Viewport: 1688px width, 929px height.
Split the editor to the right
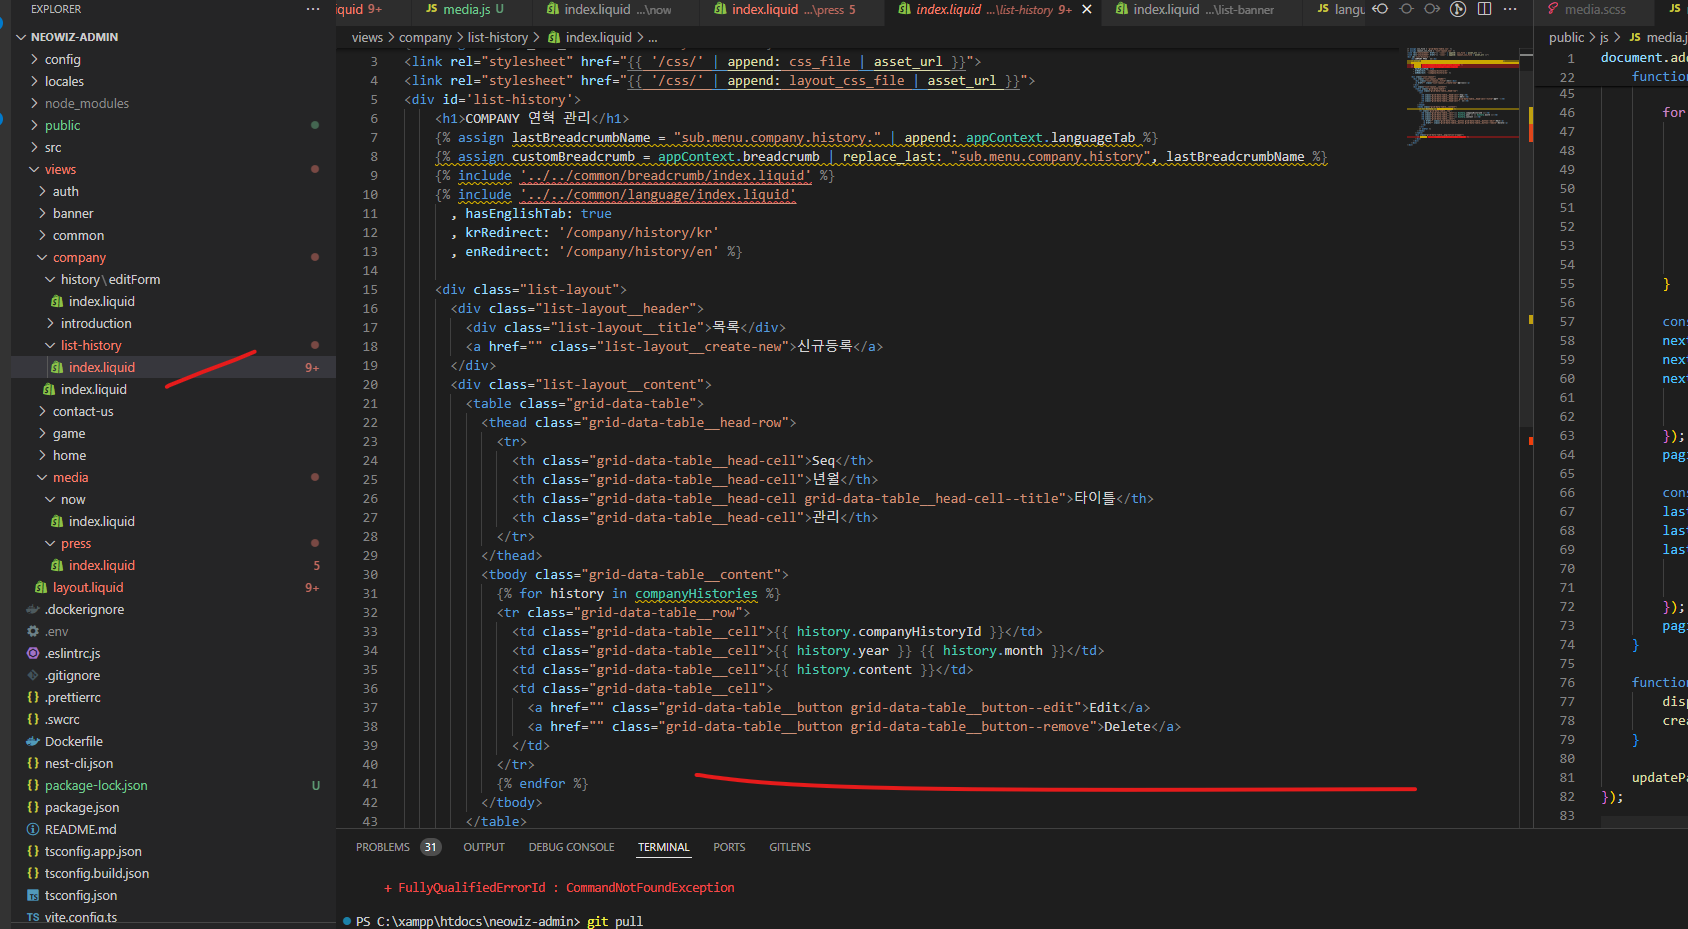pyautogui.click(x=1484, y=9)
